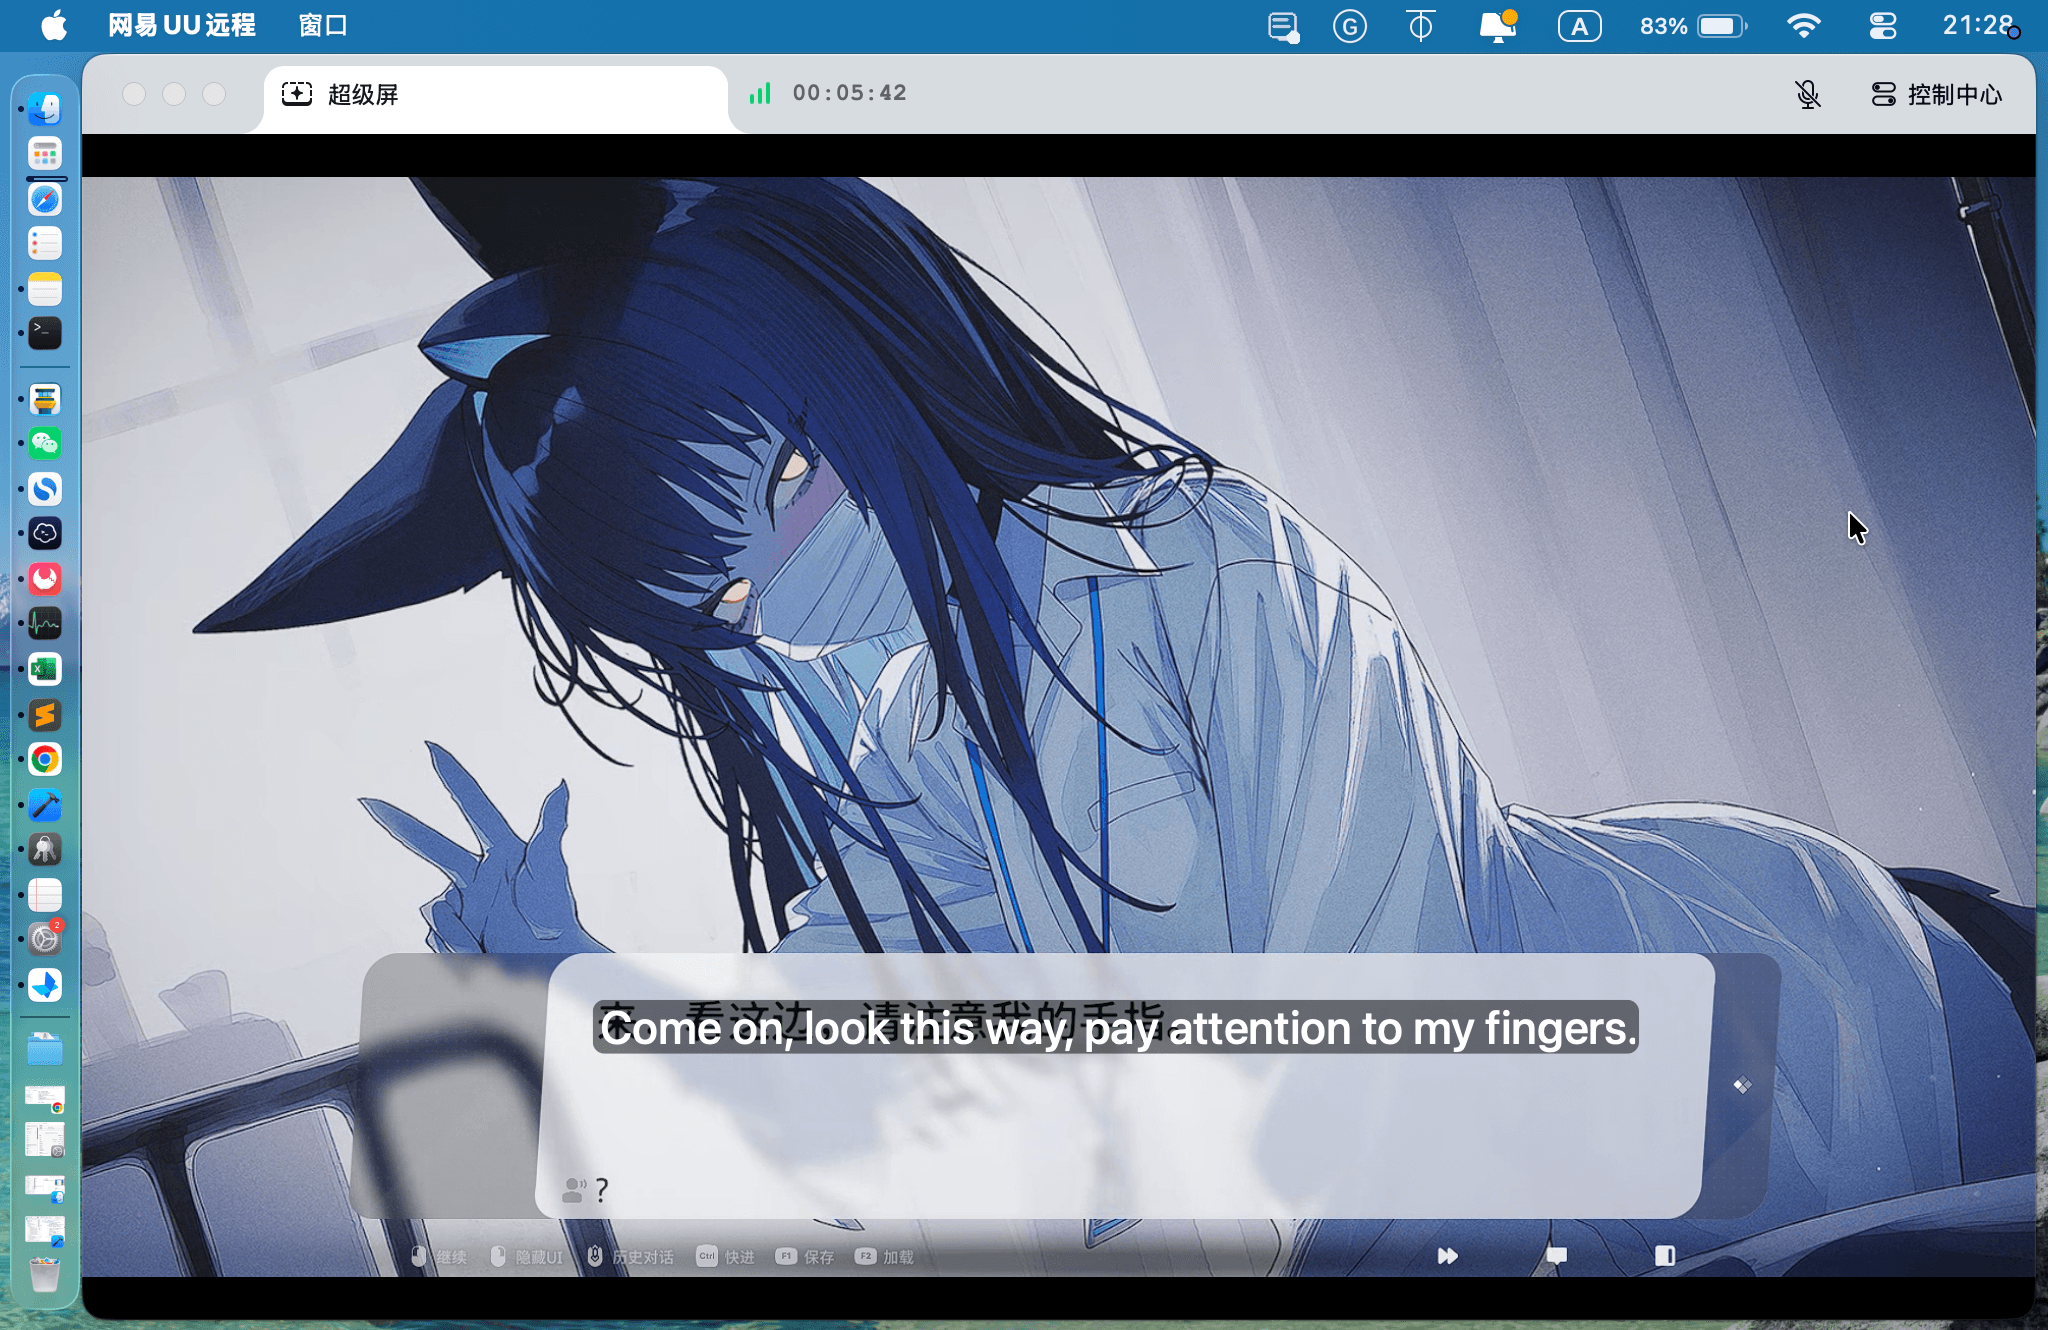This screenshot has width=2048, height=1330.
Task: Click the notification bell display menu icon
Action: tap(1498, 26)
